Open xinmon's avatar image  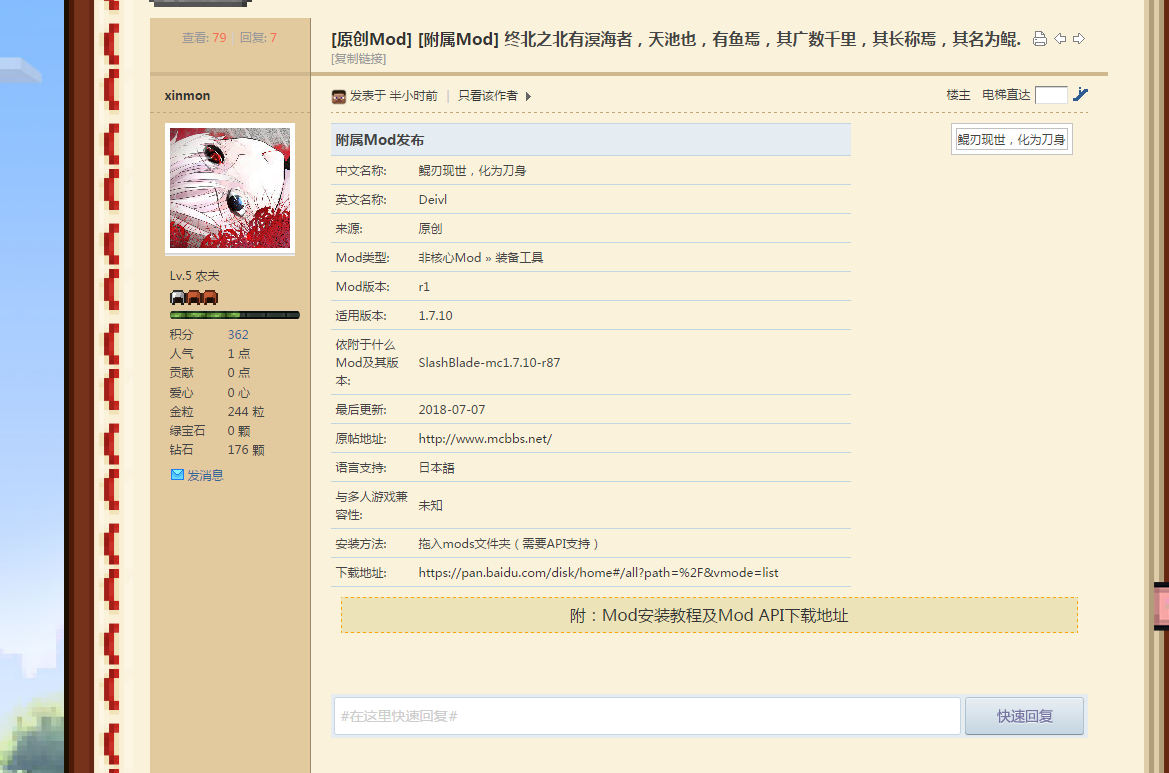[x=230, y=188]
